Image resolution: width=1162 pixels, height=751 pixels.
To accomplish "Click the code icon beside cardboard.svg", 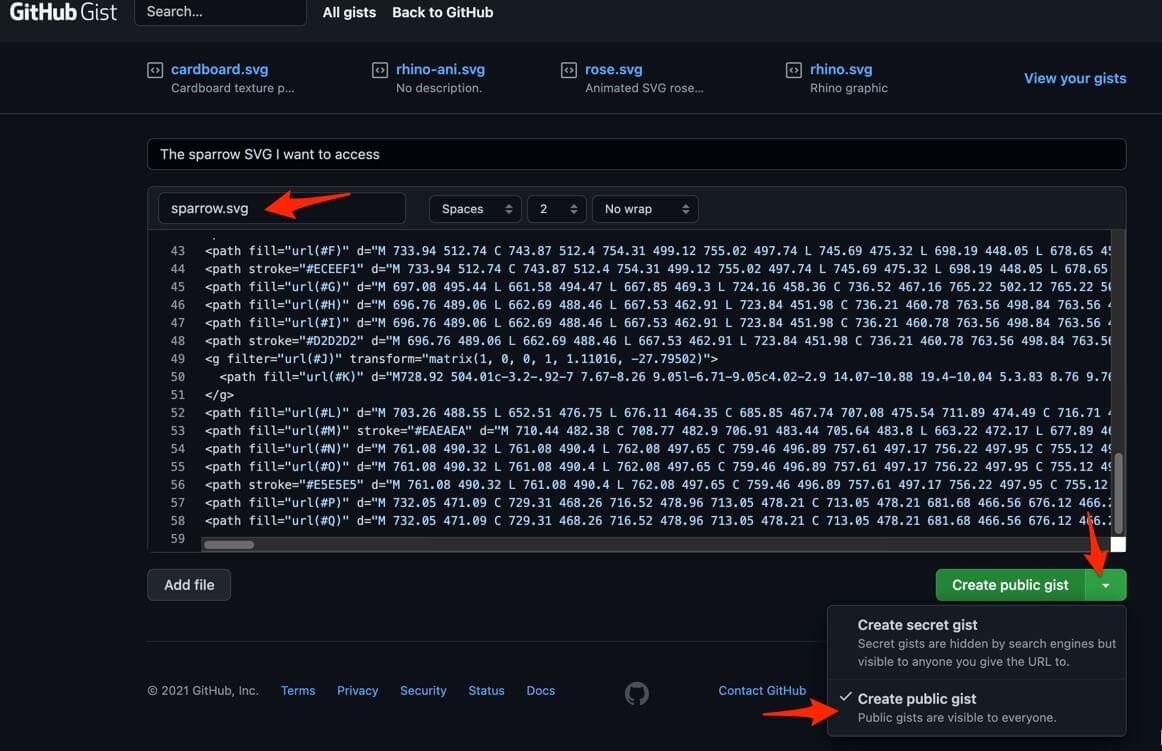I will click(x=155, y=70).
